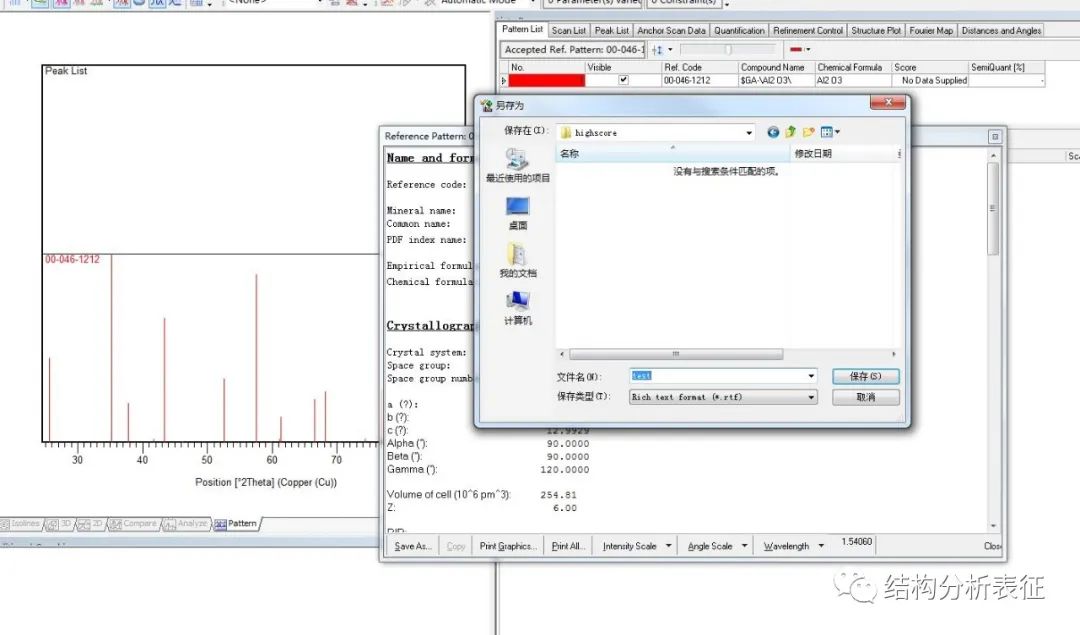Screen dimensions: 1080x635
Task: Click the '00-046-1212' Ref. Code cell
Action: tap(699, 81)
